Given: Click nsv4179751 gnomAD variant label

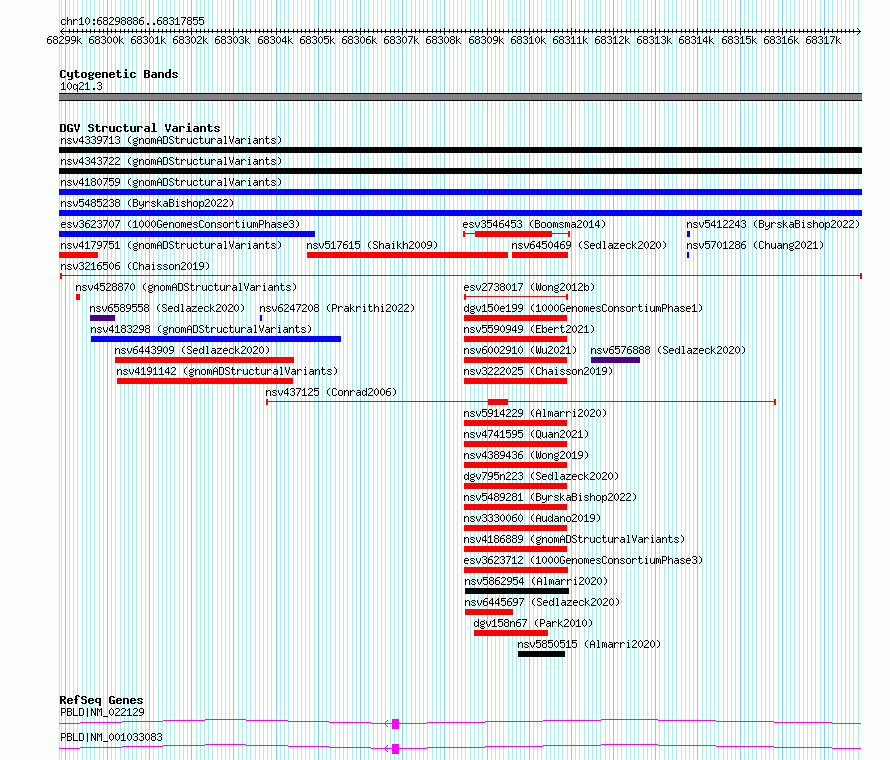Looking at the screenshot, I should pyautogui.click(x=171, y=245).
